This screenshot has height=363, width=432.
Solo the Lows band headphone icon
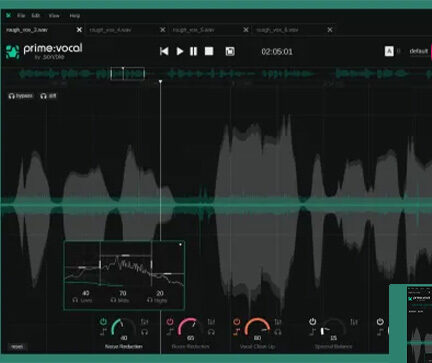(x=75, y=300)
